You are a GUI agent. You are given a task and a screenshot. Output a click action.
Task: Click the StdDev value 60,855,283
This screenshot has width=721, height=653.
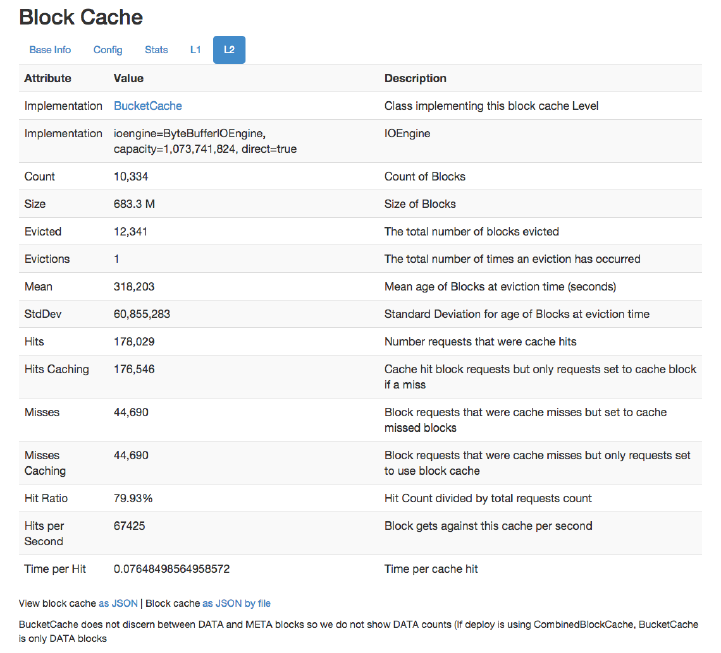tap(142, 314)
